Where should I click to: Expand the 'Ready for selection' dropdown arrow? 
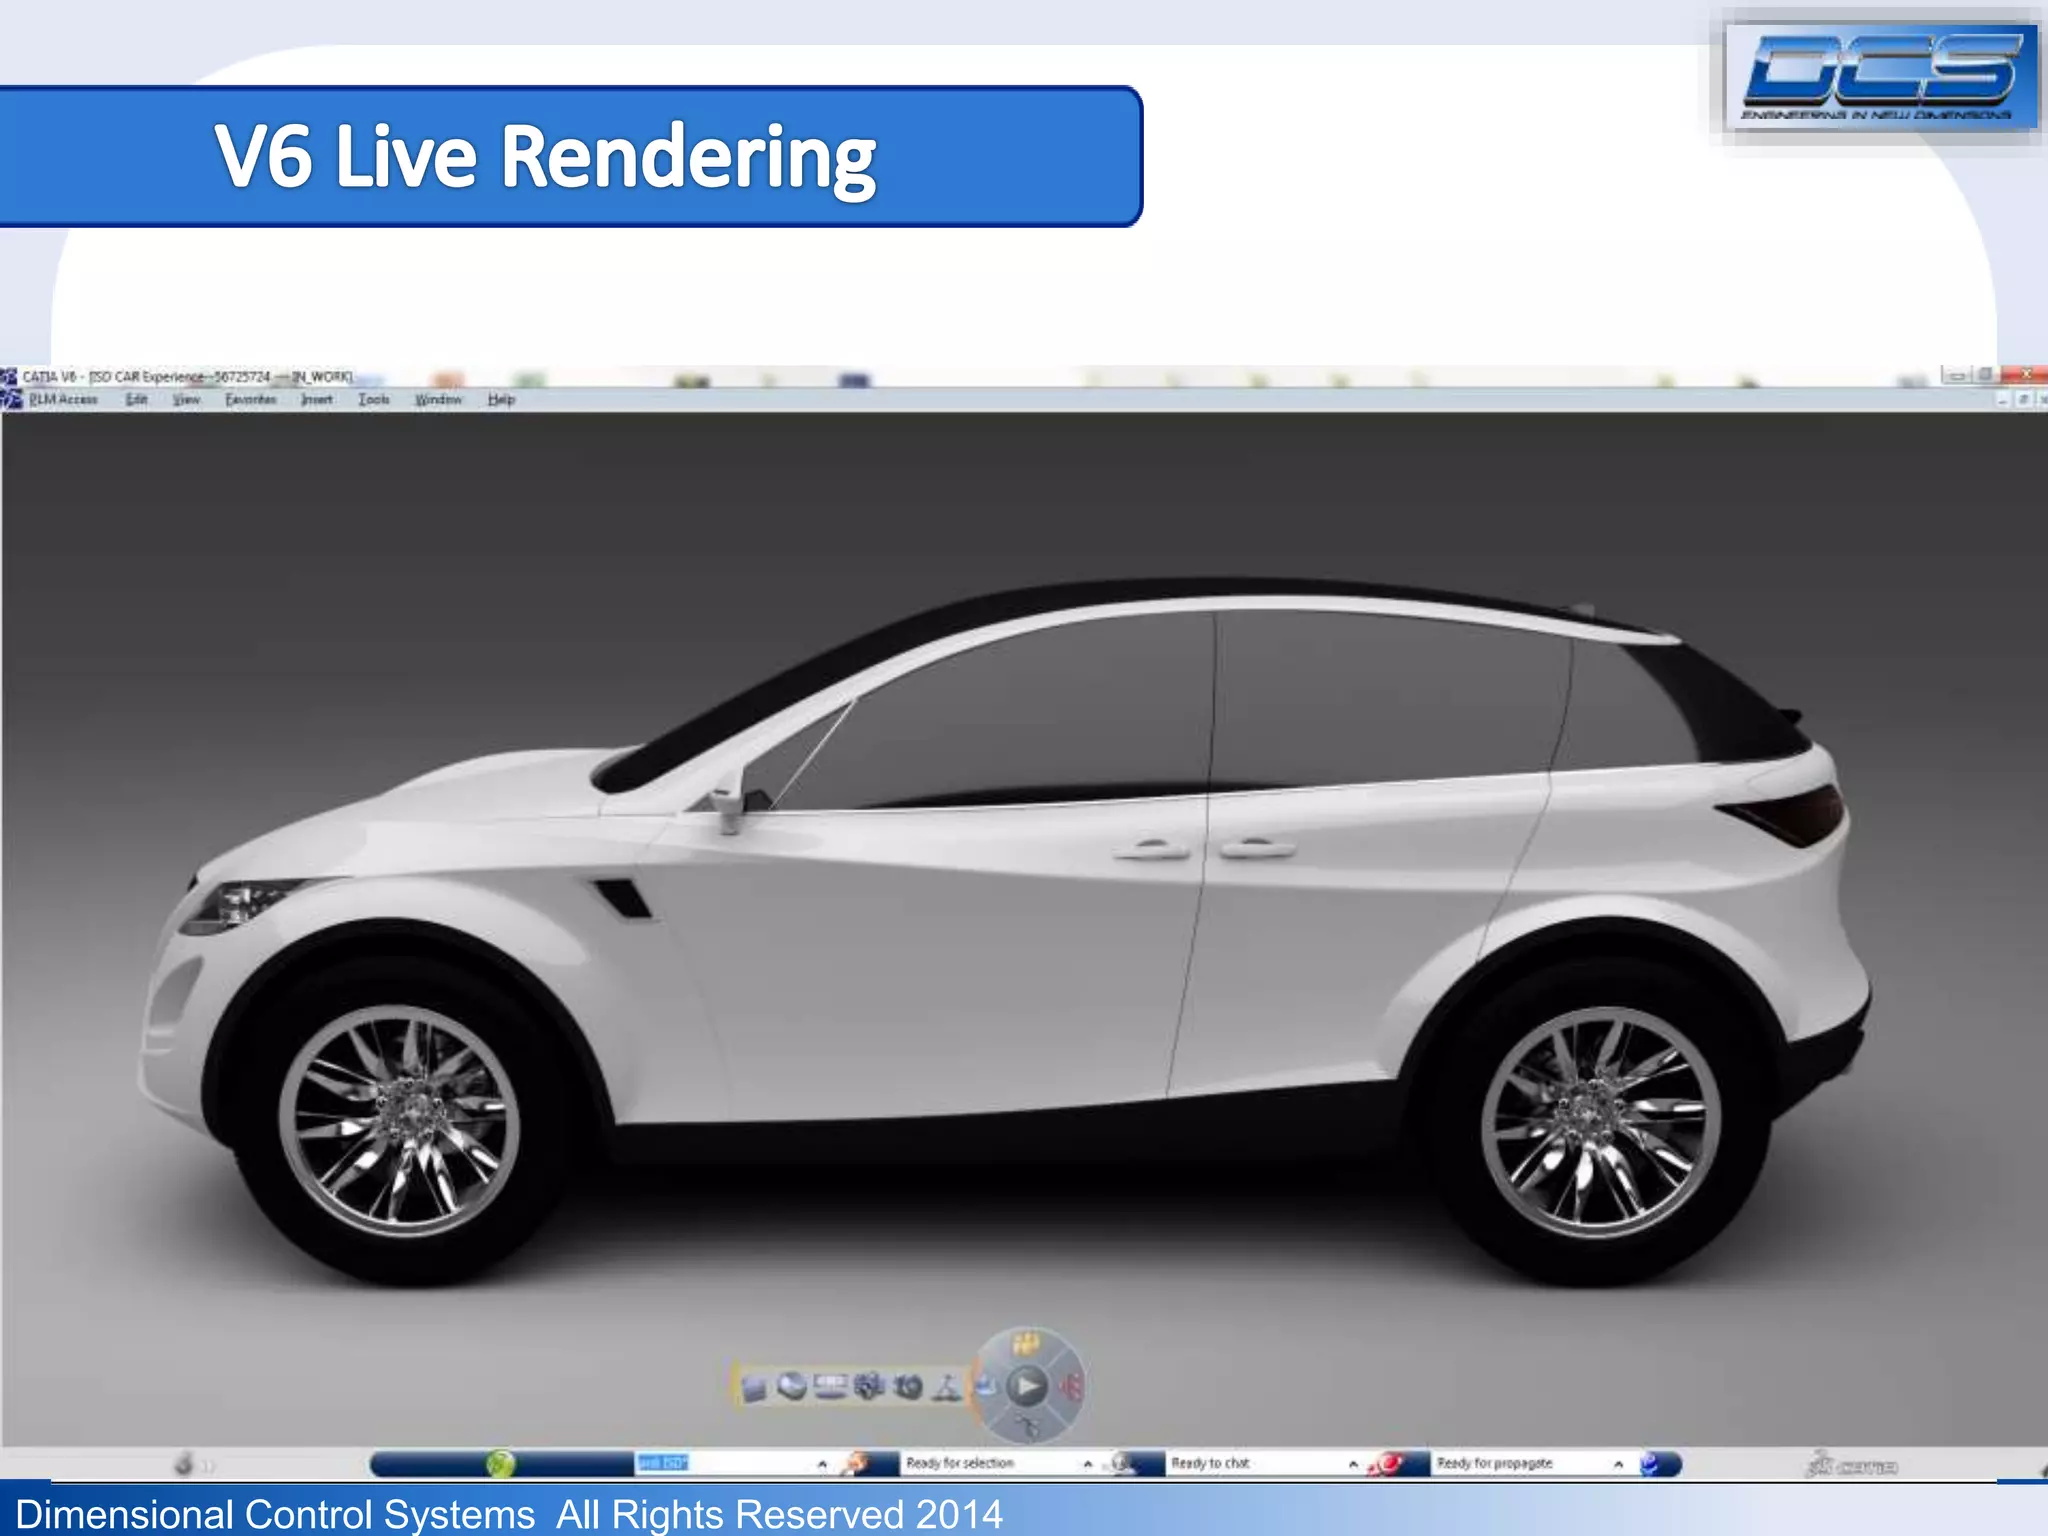point(1088,1464)
